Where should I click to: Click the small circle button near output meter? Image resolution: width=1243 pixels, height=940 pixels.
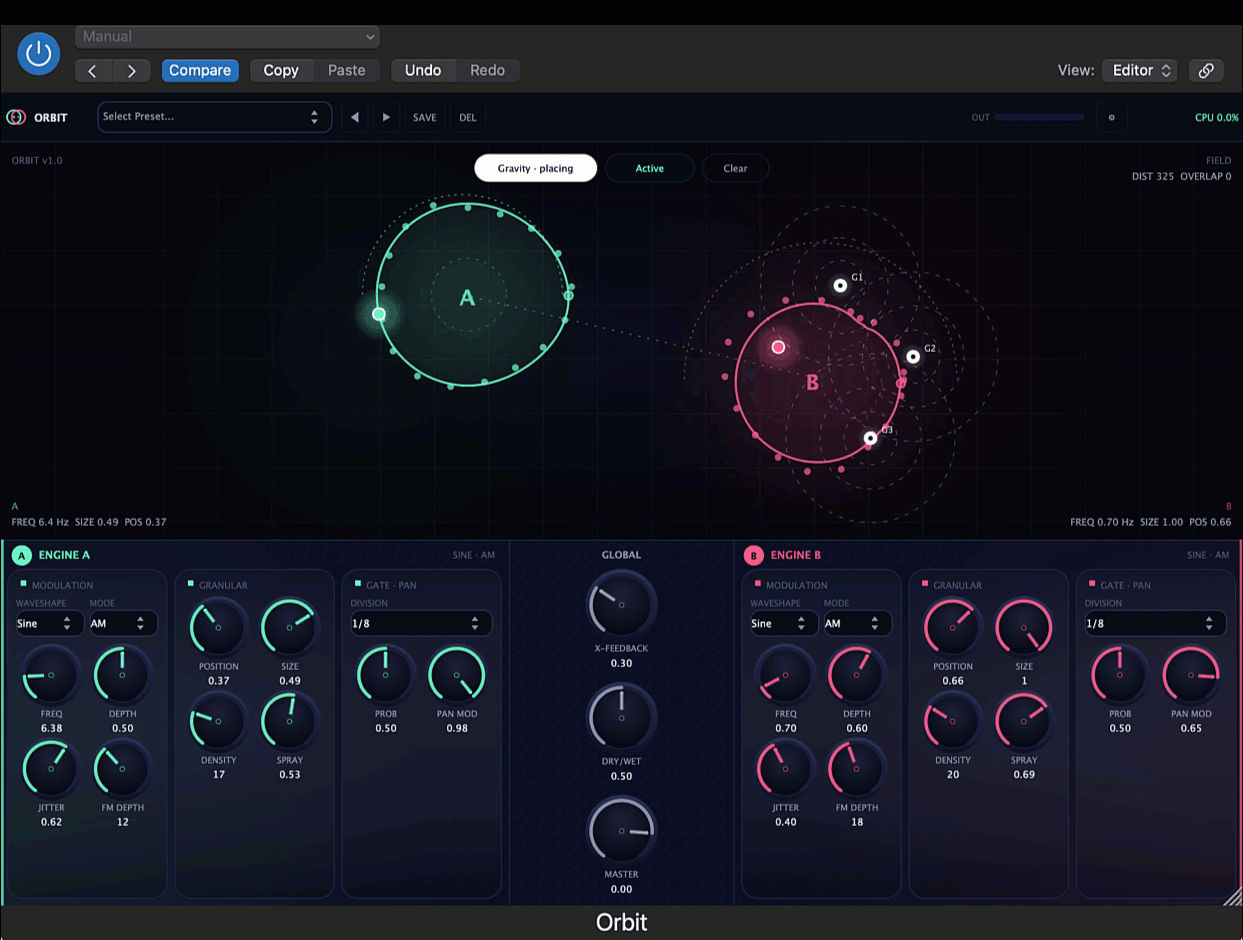[x=1111, y=117]
